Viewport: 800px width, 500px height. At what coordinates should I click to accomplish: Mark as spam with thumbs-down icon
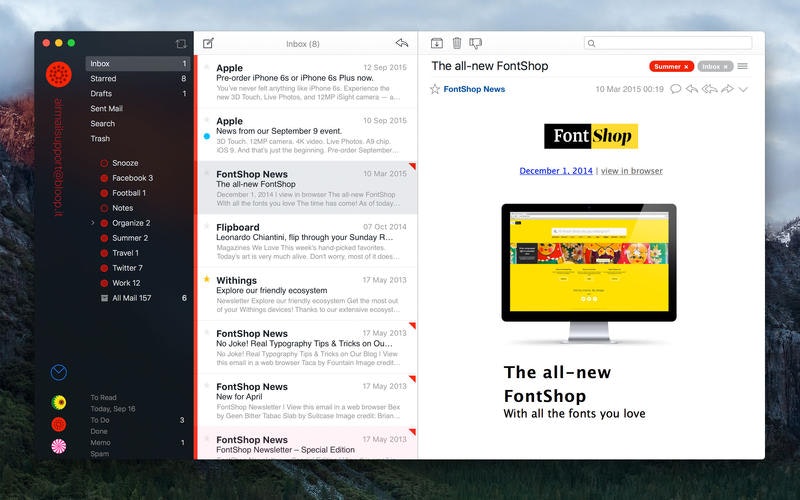tap(476, 43)
